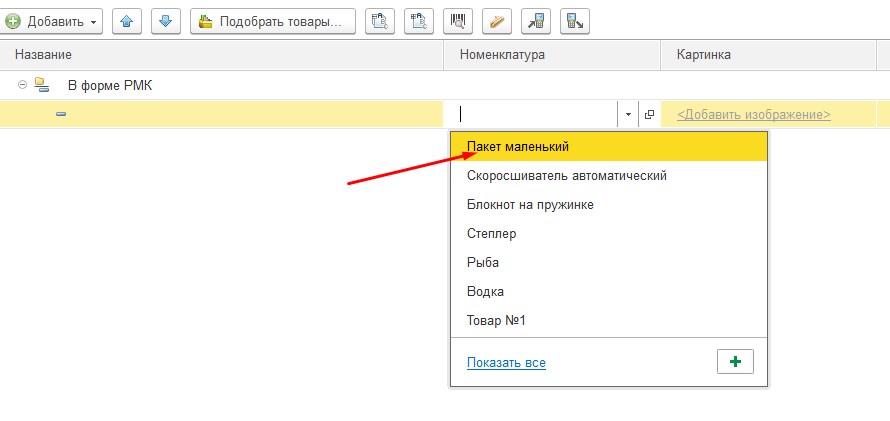Open the Добавить dropdown button
Screen dimensions: 890x421
click(x=51, y=22)
